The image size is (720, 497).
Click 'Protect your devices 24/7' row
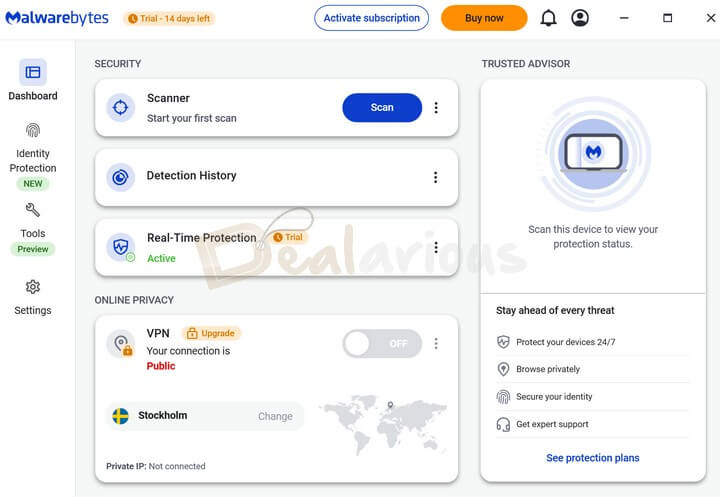592,342
